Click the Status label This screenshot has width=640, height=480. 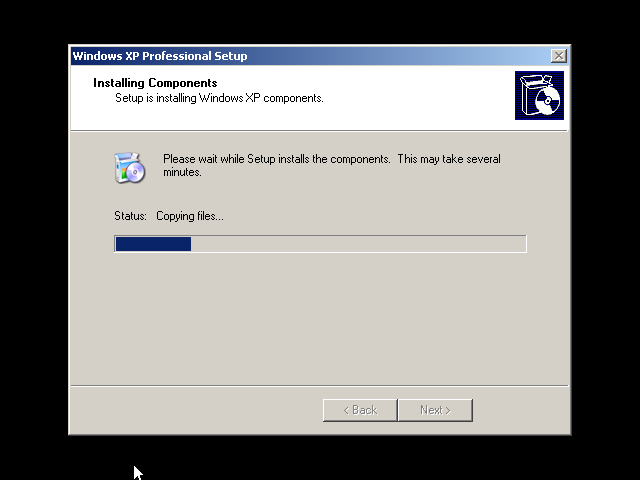(x=130, y=216)
